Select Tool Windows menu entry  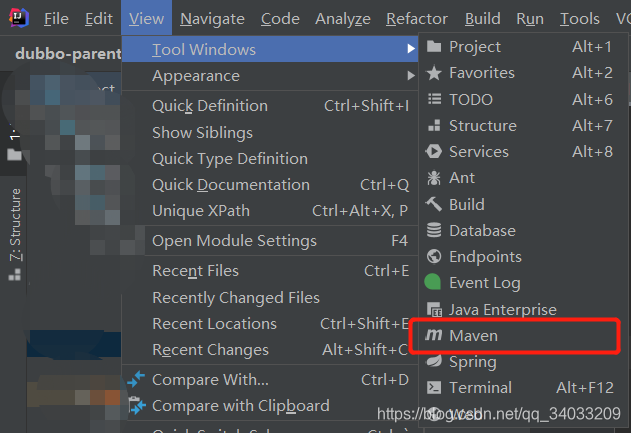pyautogui.click(x=270, y=49)
